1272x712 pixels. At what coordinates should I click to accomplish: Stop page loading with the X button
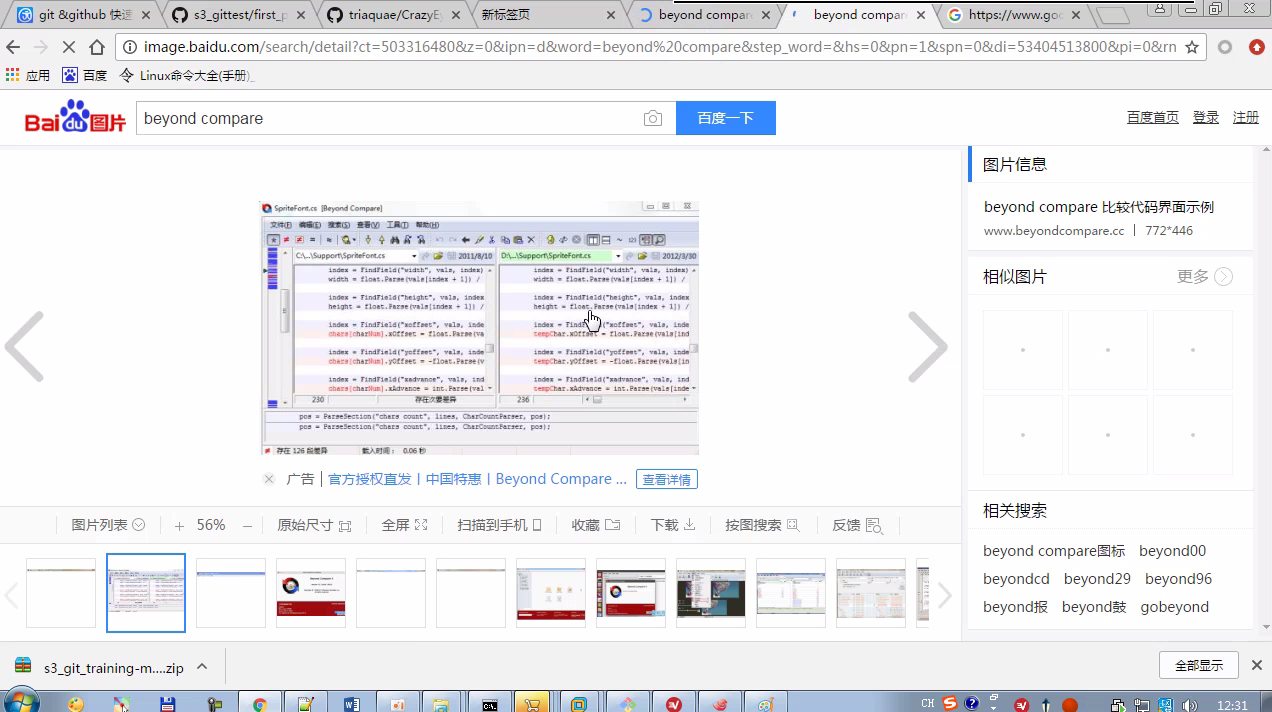[x=69, y=47]
